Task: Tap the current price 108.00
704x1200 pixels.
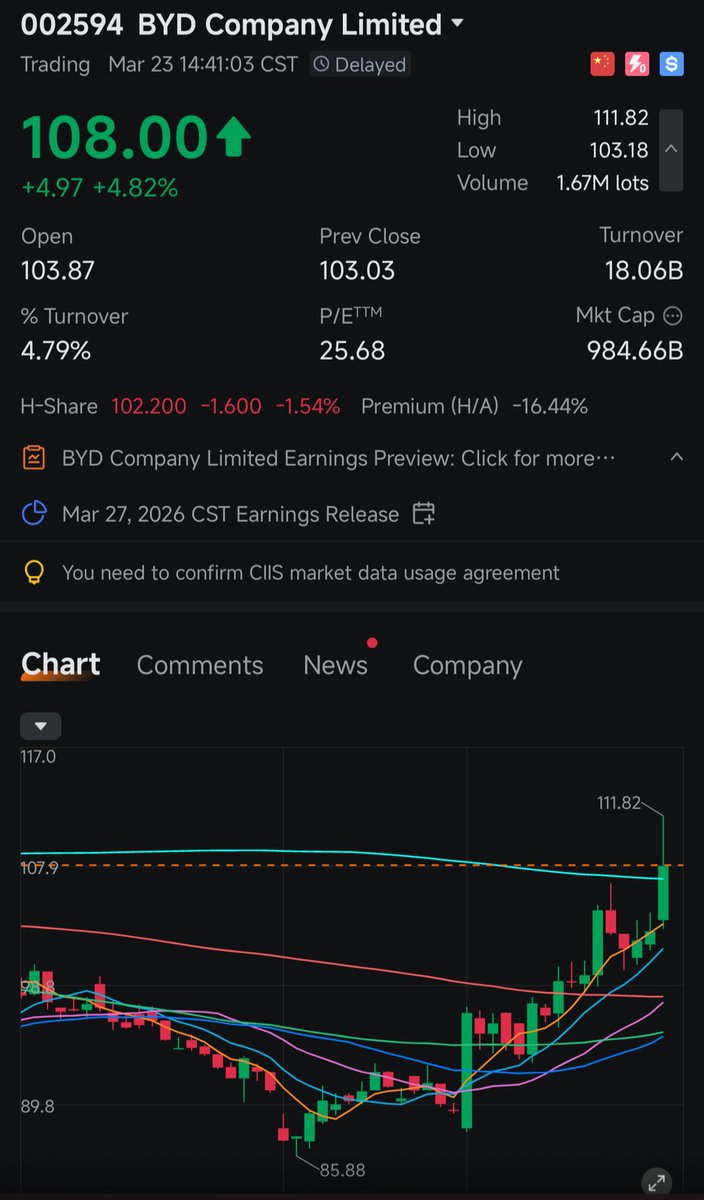Action: point(114,138)
